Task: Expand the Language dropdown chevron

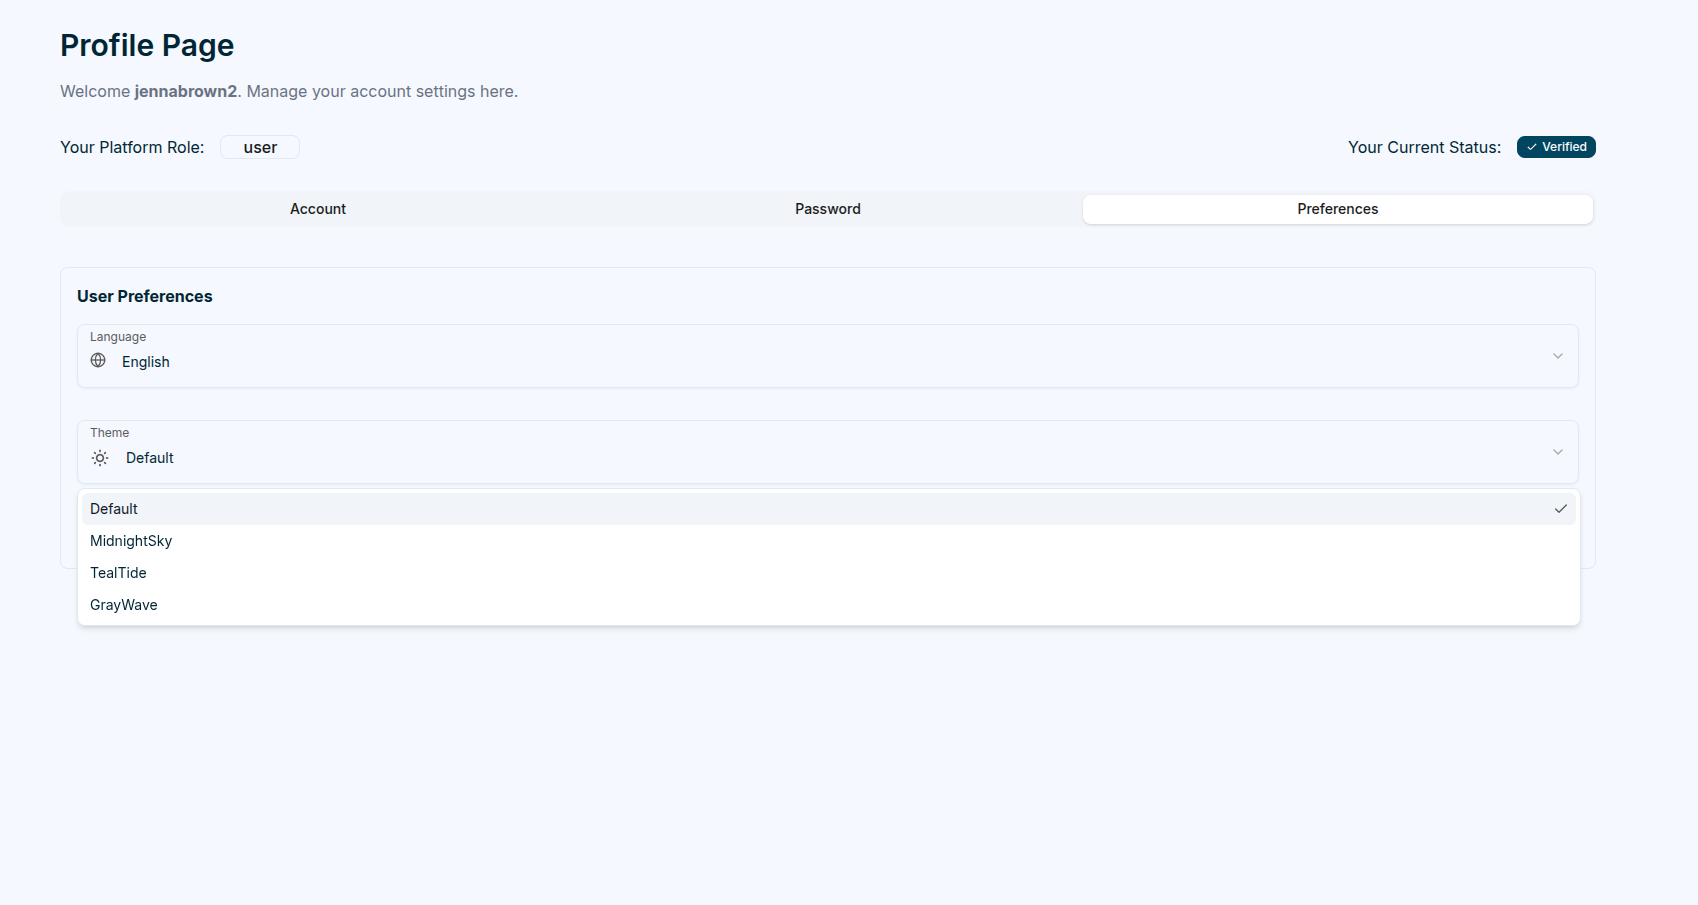Action: pyautogui.click(x=1557, y=356)
